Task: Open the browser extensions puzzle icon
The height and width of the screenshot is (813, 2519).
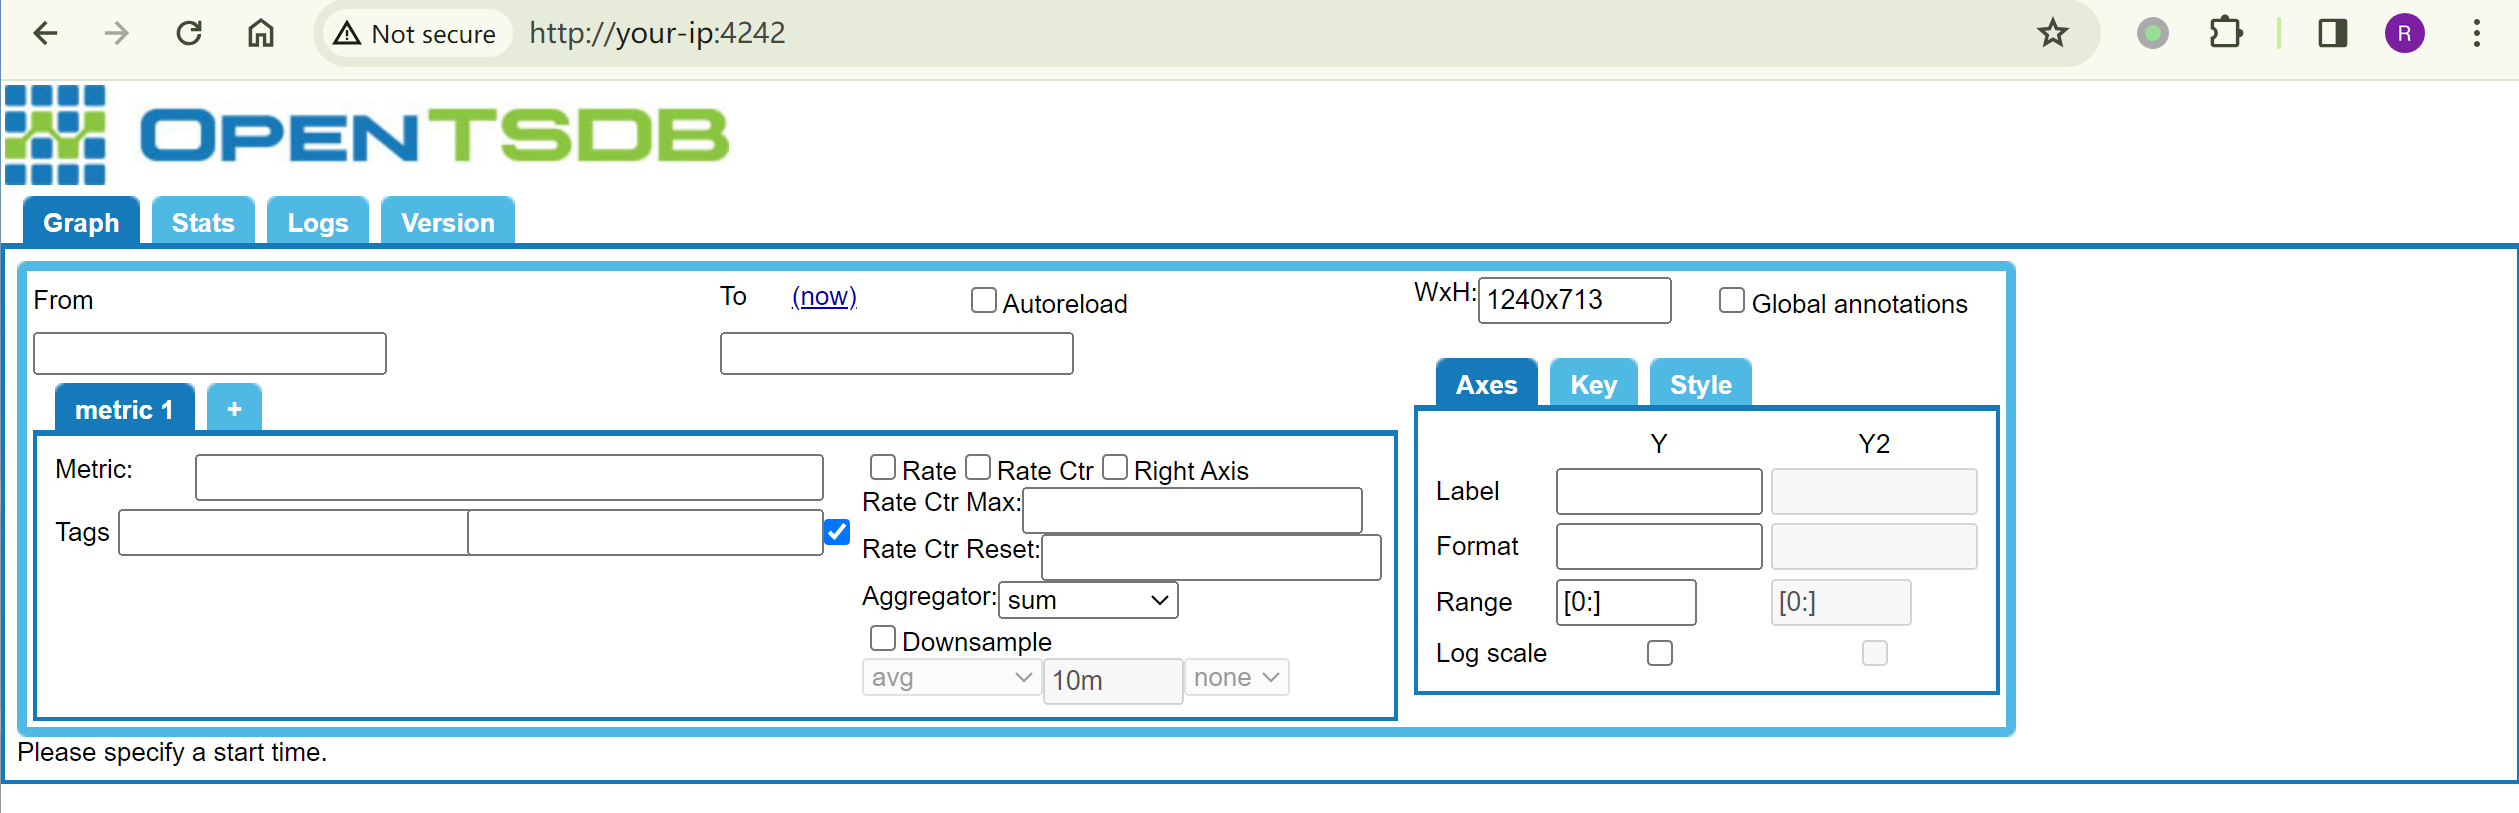Action: [x=2225, y=33]
